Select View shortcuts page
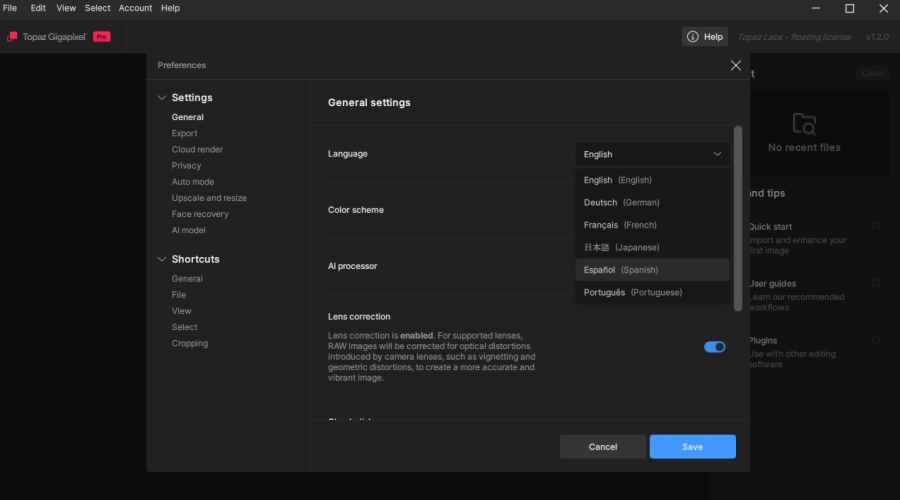This screenshot has height=500, width=900. tap(181, 311)
